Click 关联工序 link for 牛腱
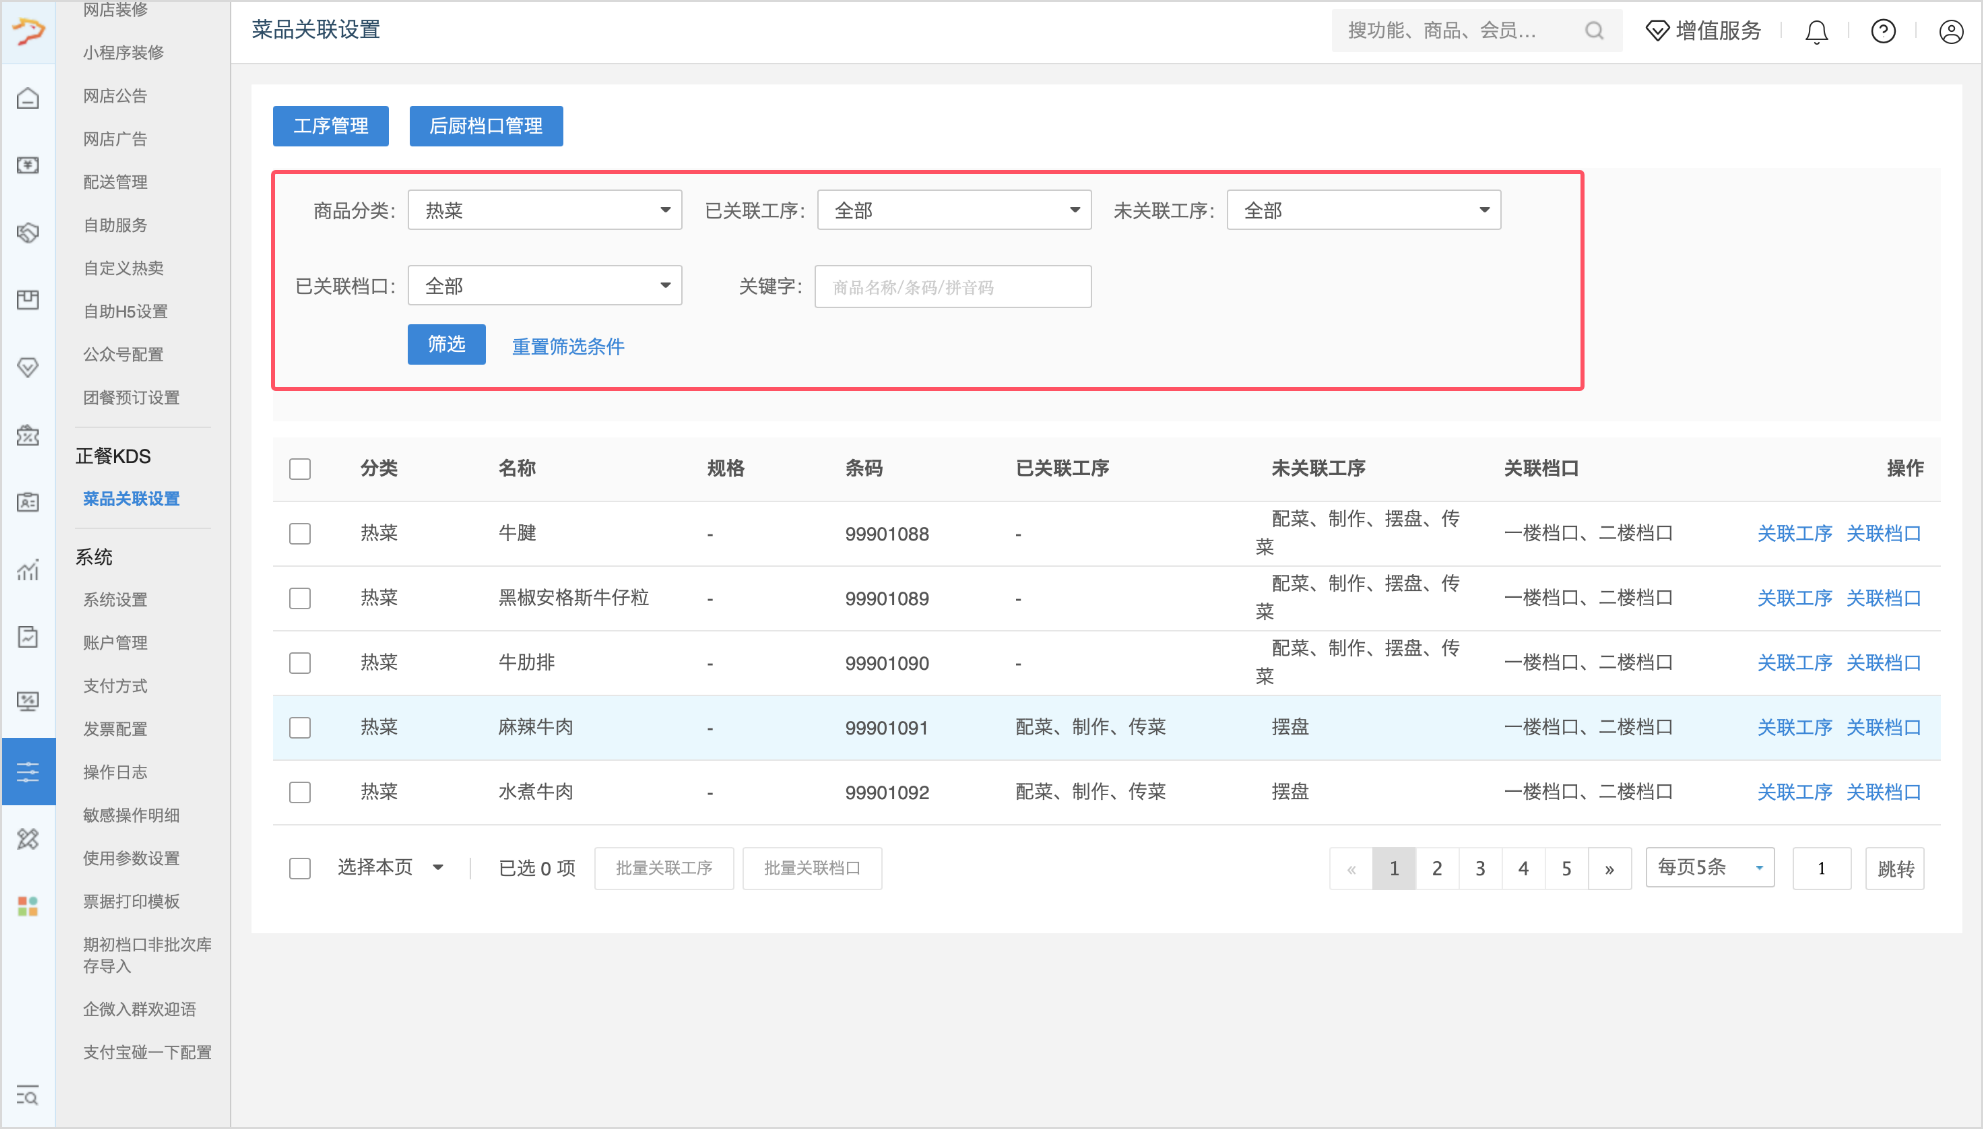The height and width of the screenshot is (1130, 1984). [1795, 534]
